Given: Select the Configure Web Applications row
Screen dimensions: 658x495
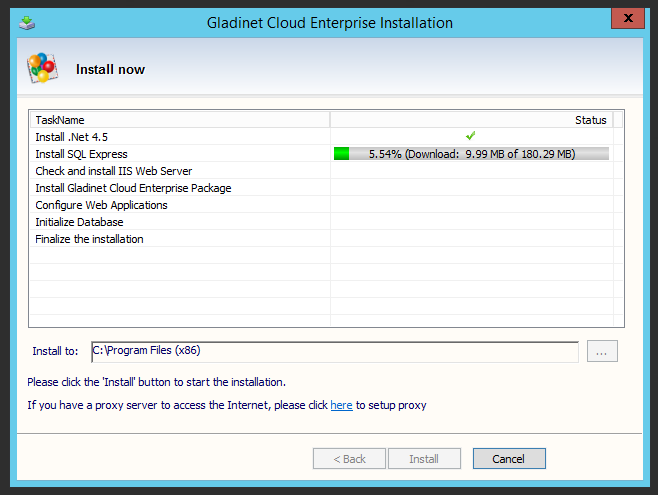Looking at the screenshot, I should [x=101, y=205].
